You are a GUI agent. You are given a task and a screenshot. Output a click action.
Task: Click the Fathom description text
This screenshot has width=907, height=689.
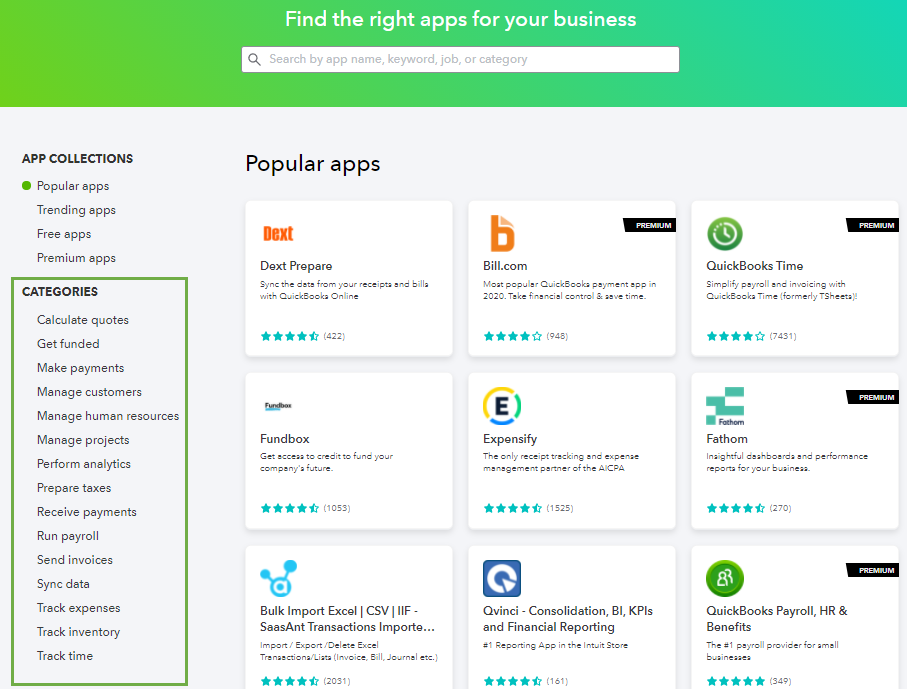click(787, 462)
